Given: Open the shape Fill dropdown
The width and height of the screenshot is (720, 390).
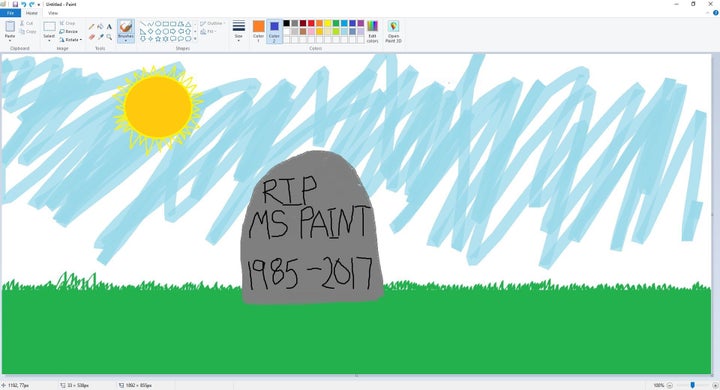Looking at the screenshot, I should point(208,31).
